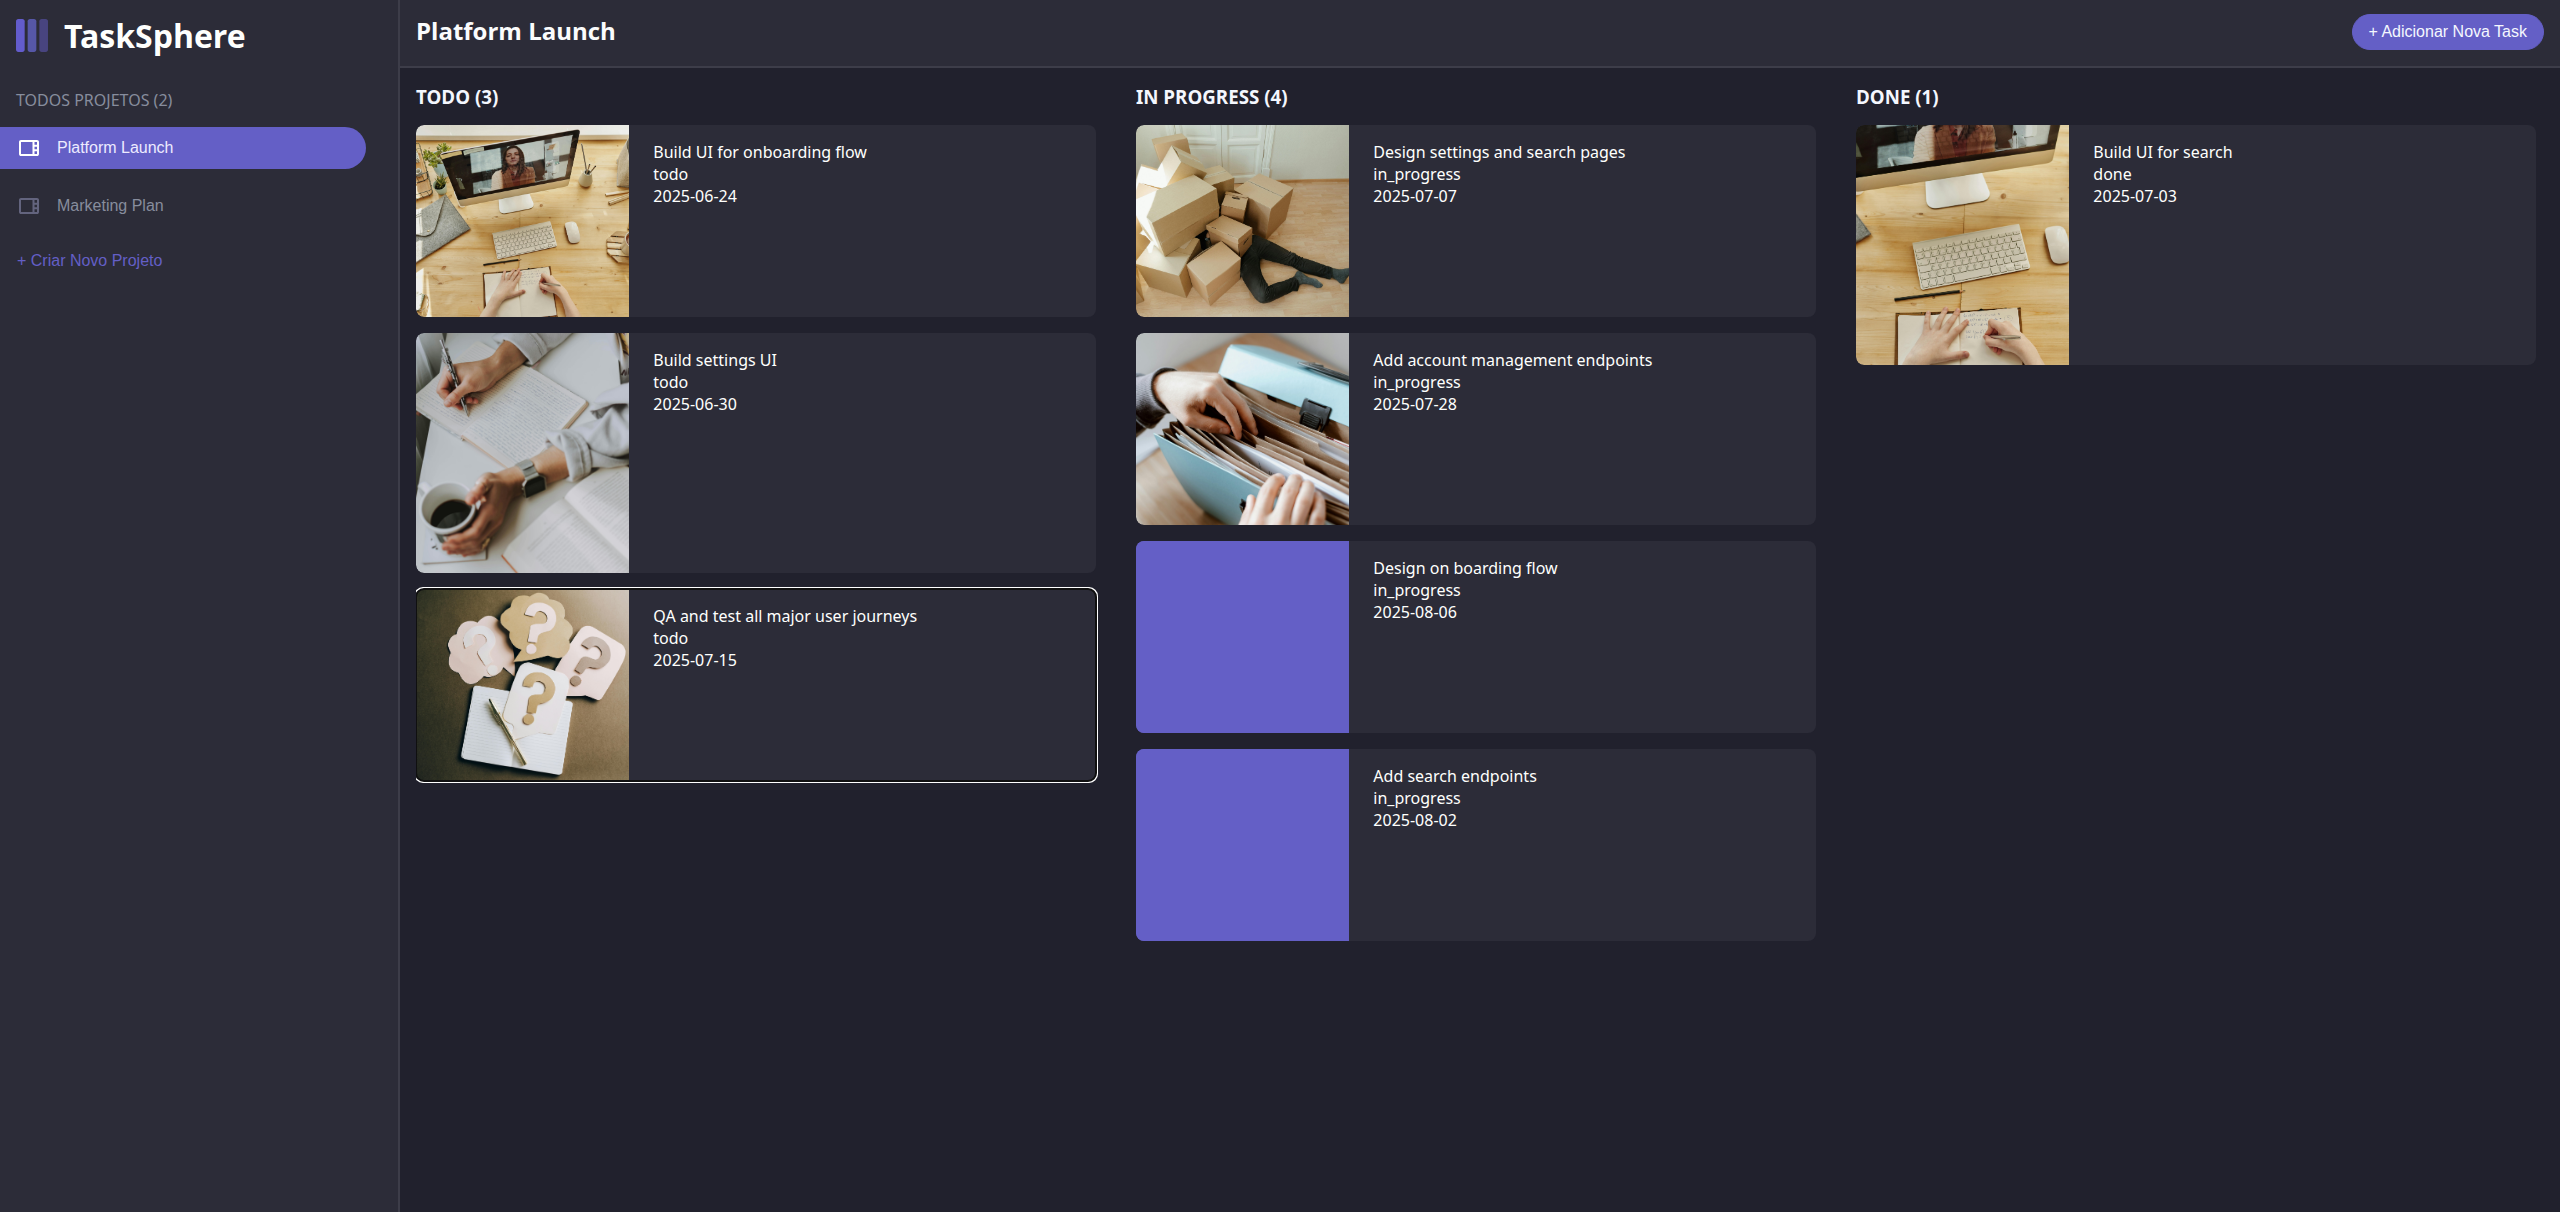Click the Adicionar Nova Task button

(2447, 32)
